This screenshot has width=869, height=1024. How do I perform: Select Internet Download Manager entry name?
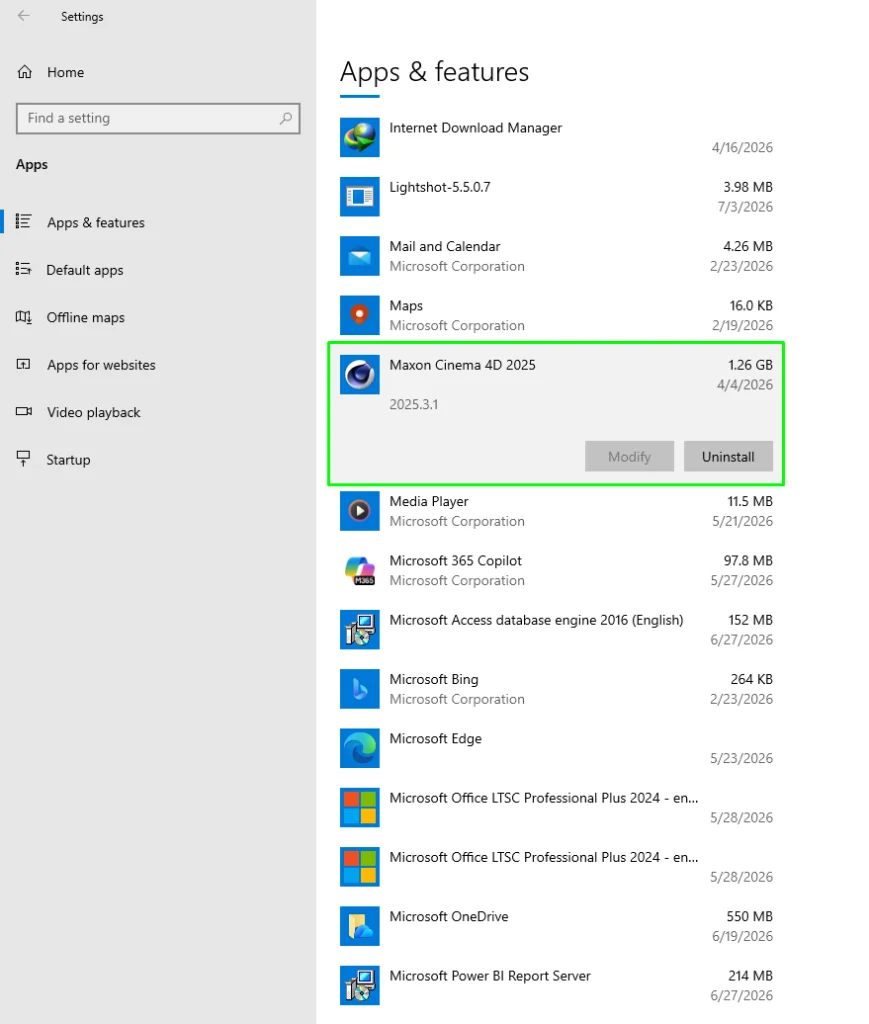[x=475, y=128]
